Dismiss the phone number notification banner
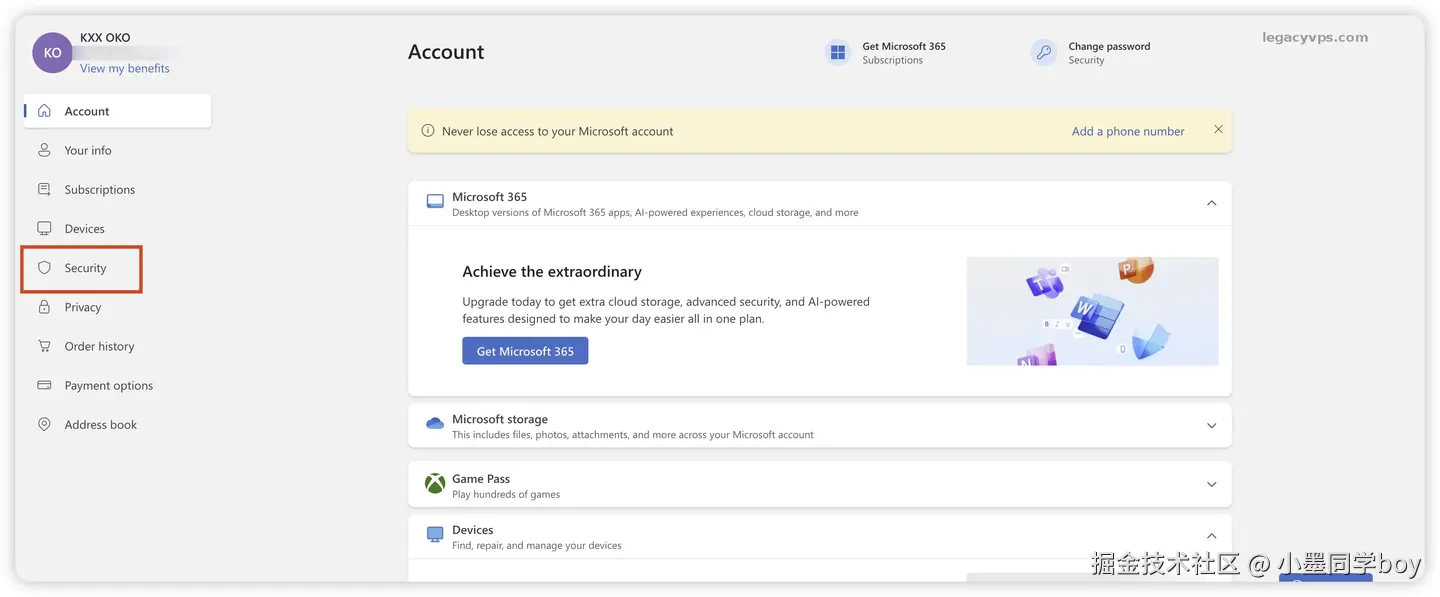 point(1218,130)
